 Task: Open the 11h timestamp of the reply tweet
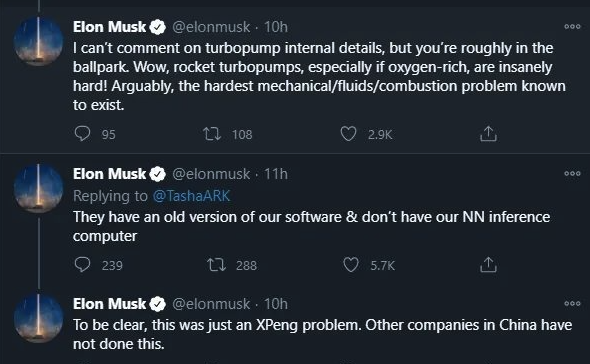276,174
